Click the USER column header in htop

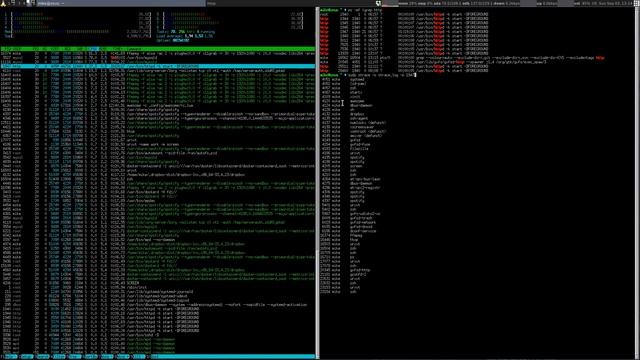pos(17,49)
